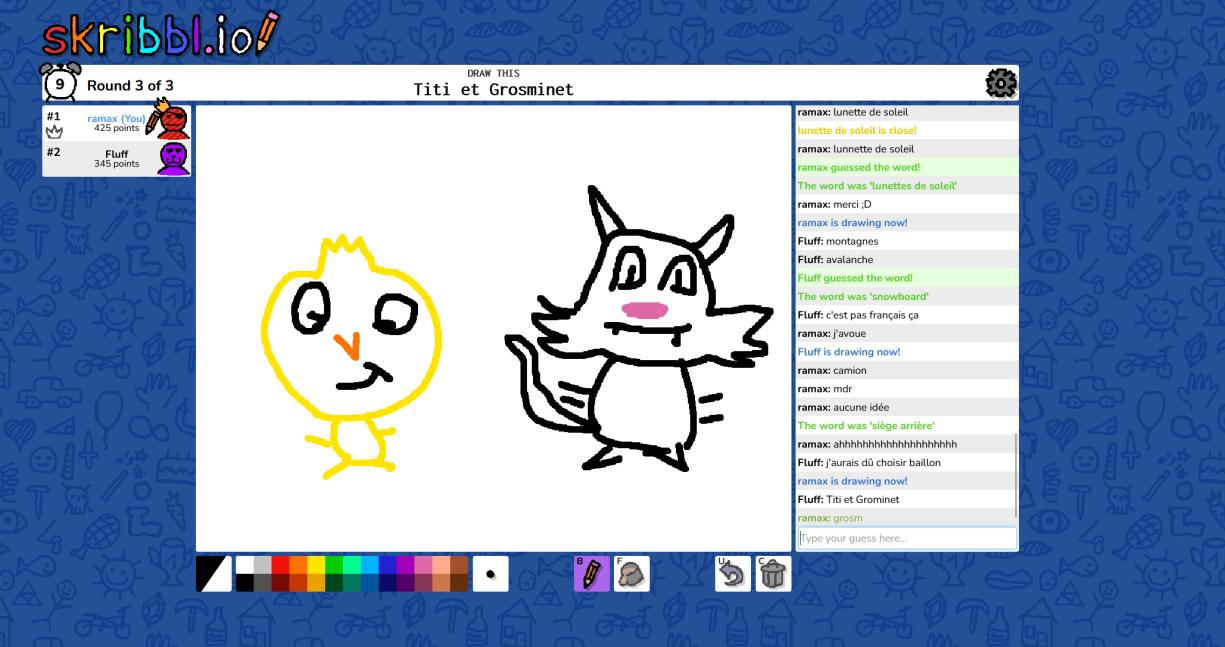Clear canvas with the trash can
Viewport: 1225px width, 647px height.
tap(773, 574)
